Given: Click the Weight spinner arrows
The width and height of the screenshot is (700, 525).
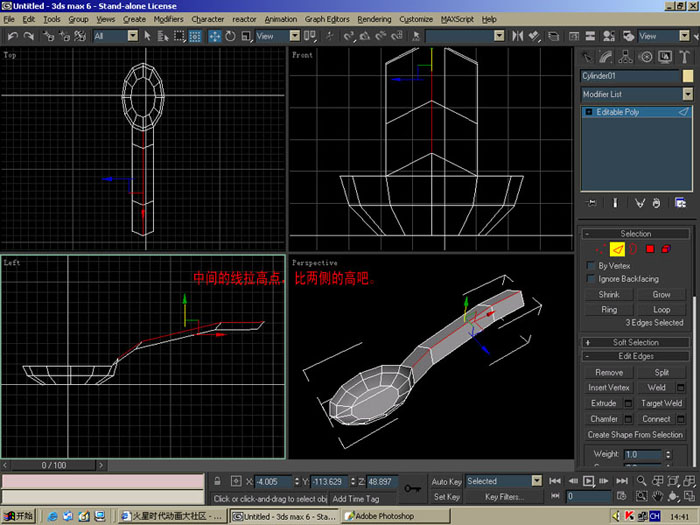Looking at the screenshot, I should click(668, 454).
